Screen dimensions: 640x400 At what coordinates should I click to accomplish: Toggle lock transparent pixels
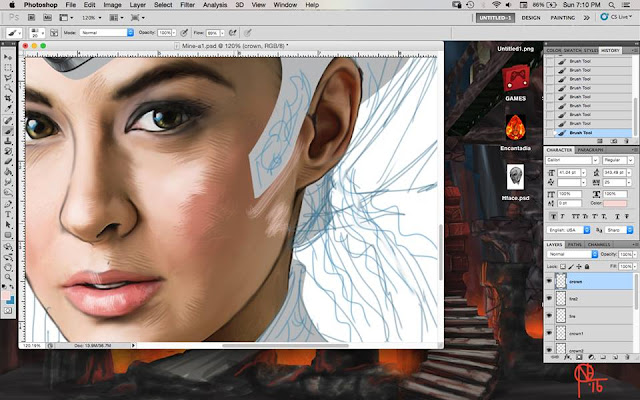tap(563, 267)
